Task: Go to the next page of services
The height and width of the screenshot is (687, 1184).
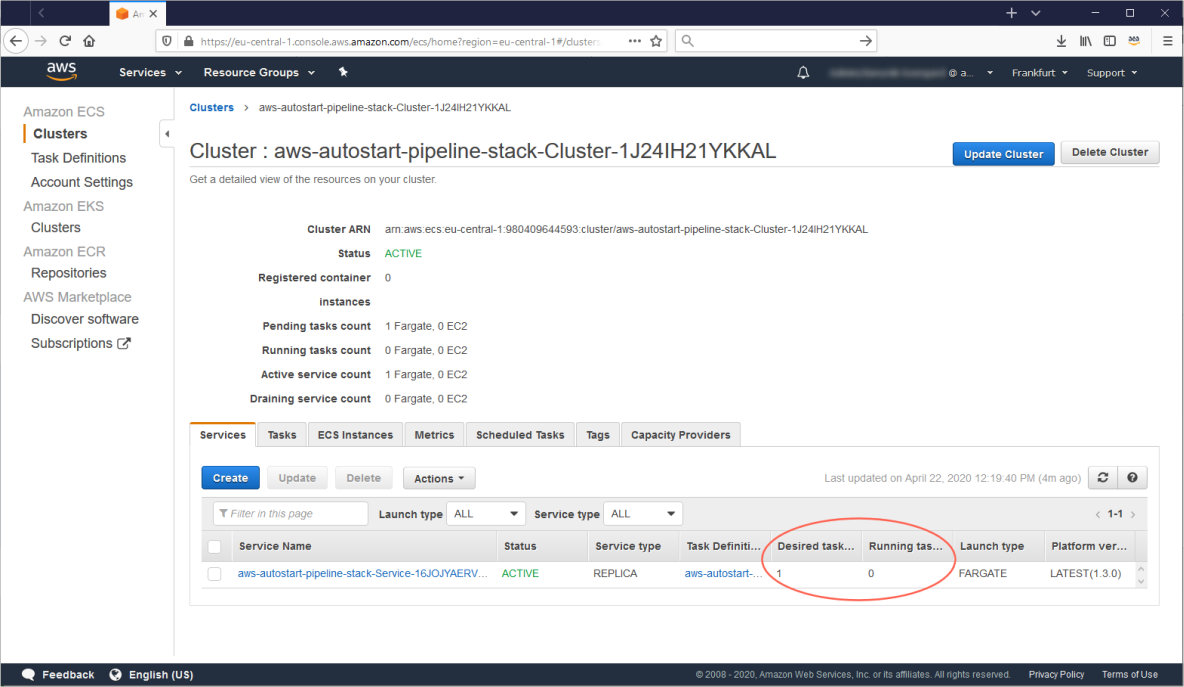Action: (x=1133, y=514)
